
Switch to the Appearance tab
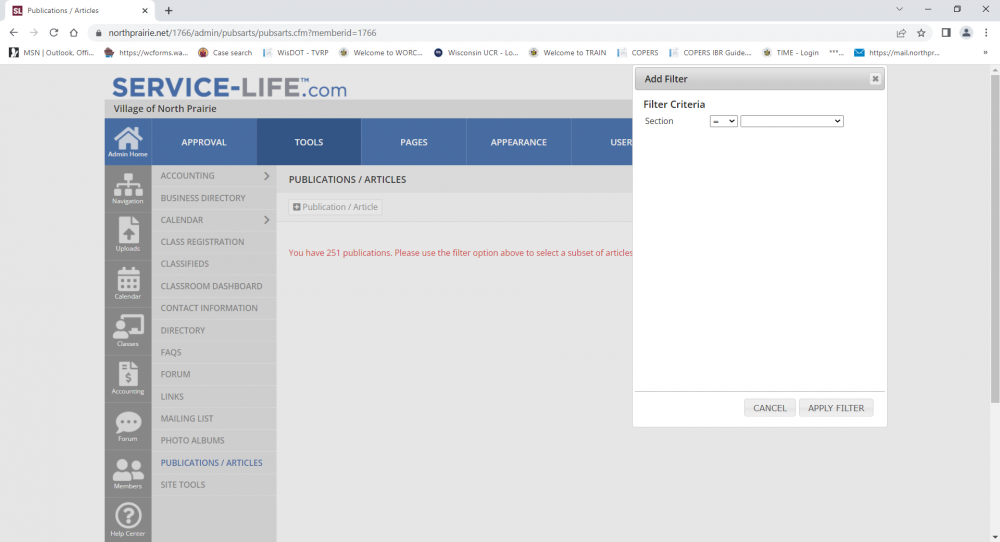(x=518, y=142)
